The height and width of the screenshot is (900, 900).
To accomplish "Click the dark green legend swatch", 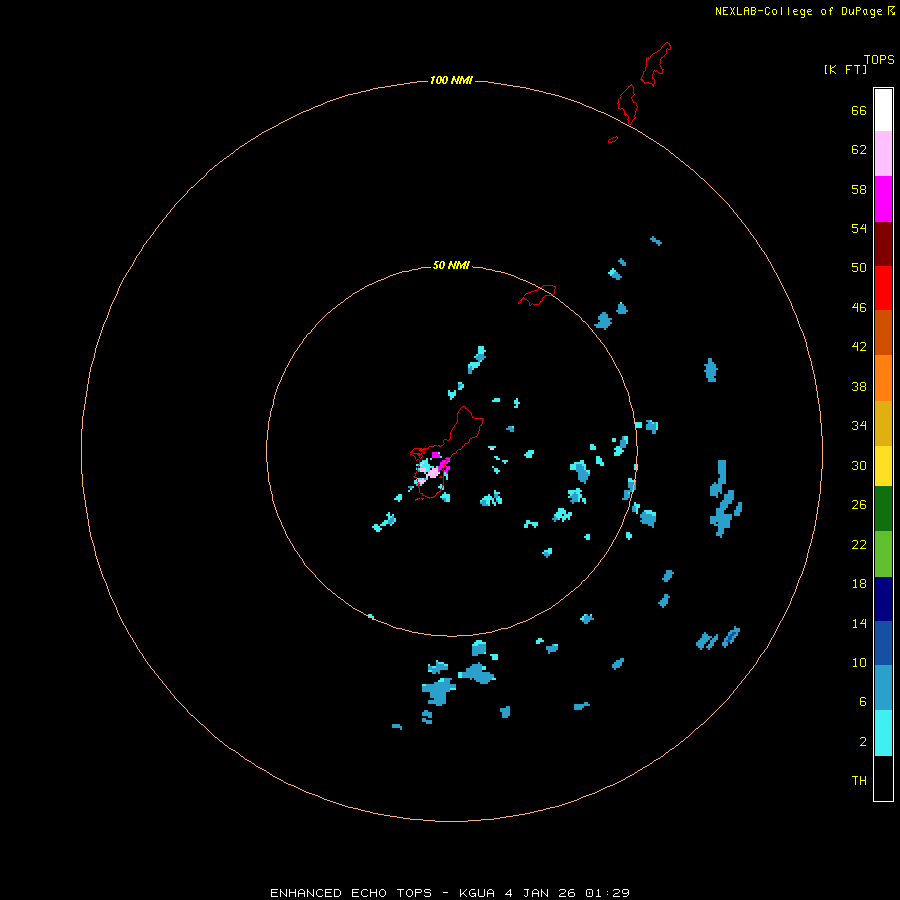I will click(x=883, y=509).
